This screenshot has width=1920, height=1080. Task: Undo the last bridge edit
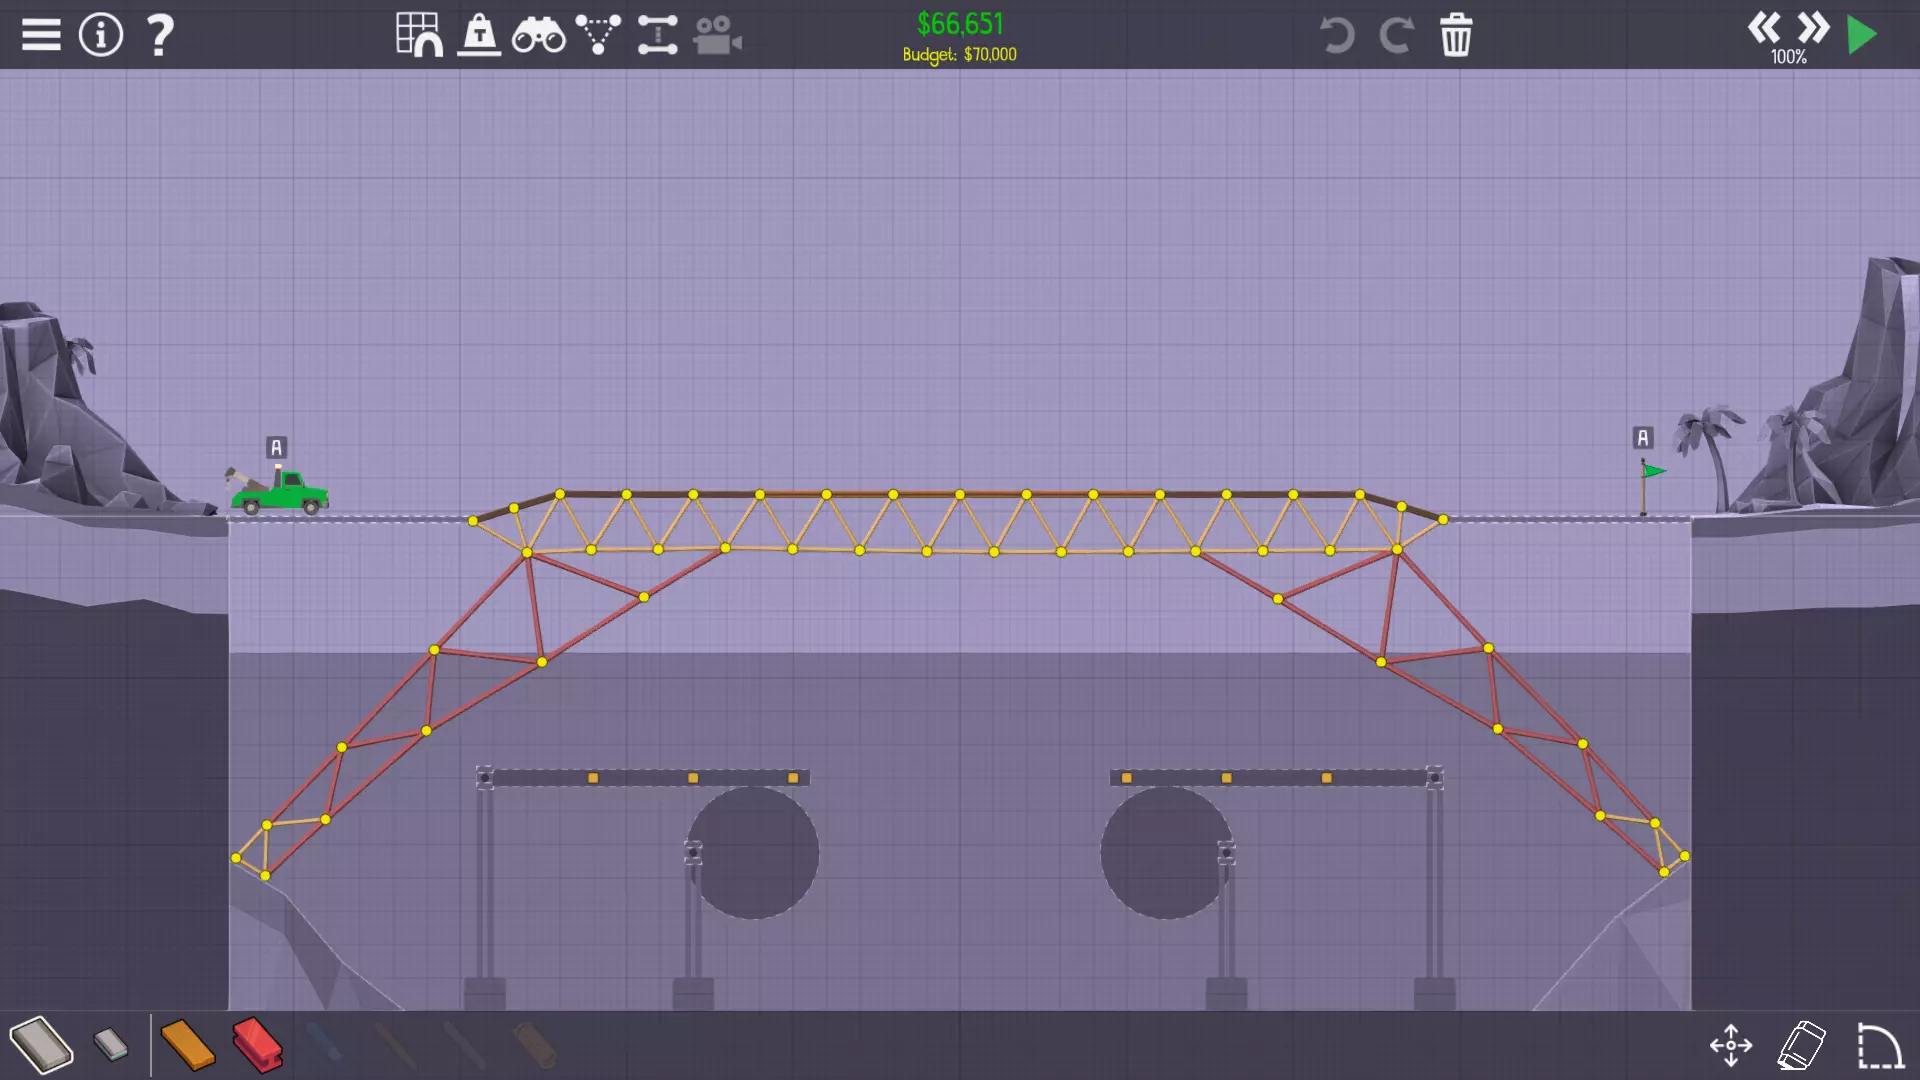tap(1337, 35)
